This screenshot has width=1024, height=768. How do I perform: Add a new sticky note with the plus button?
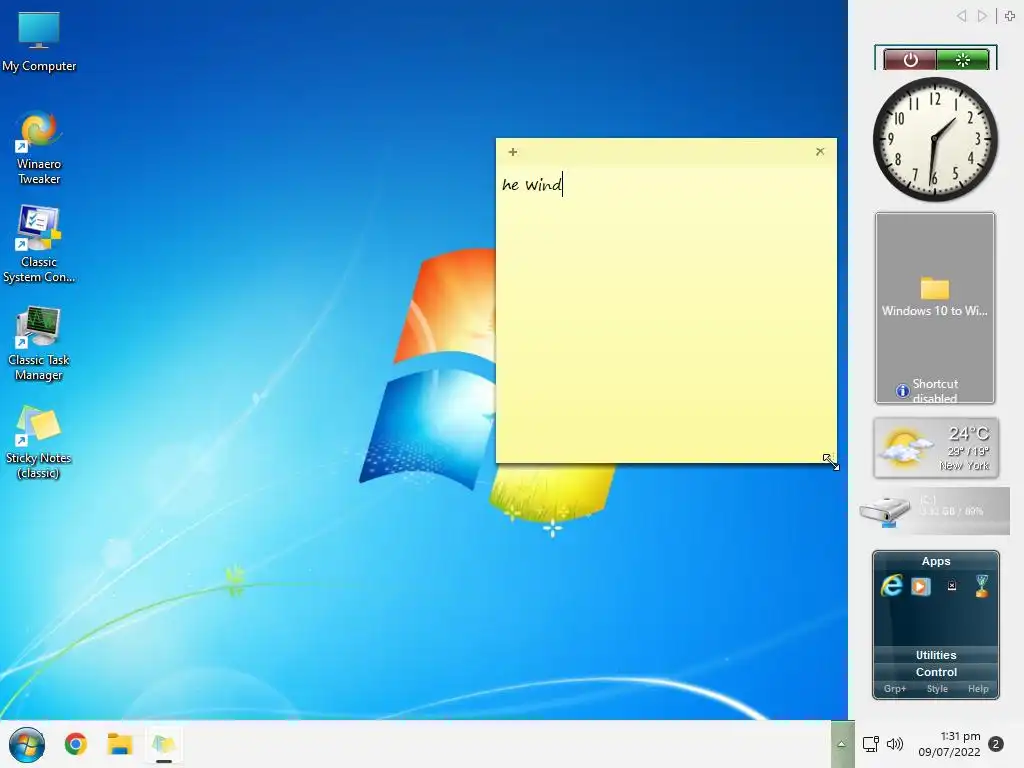[513, 152]
